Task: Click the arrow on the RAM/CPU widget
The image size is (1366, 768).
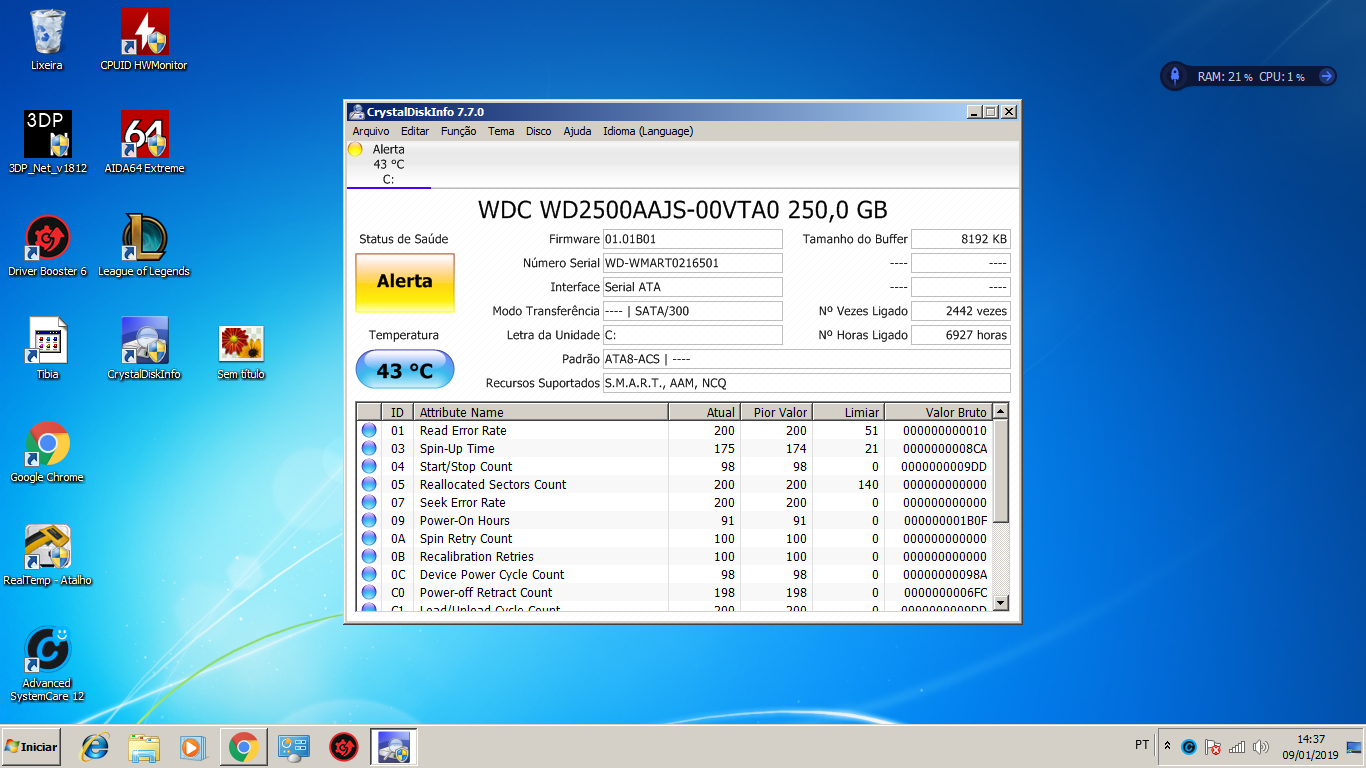Action: 1326,76
